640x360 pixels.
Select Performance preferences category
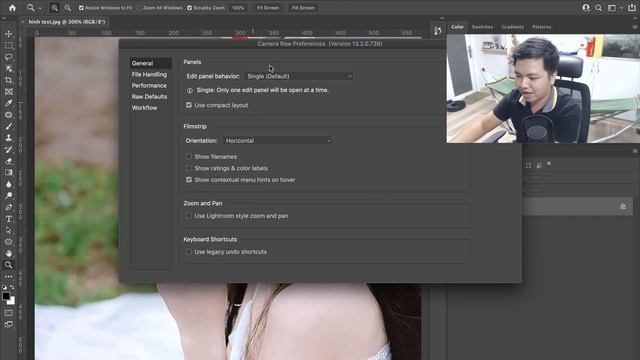149,85
